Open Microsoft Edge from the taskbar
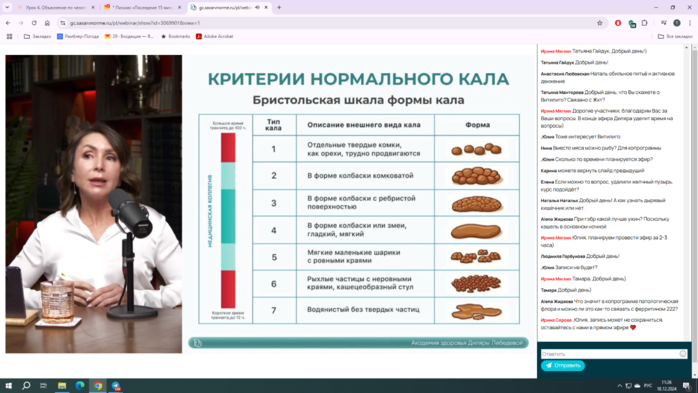This screenshot has height=393, width=698. 80,386
